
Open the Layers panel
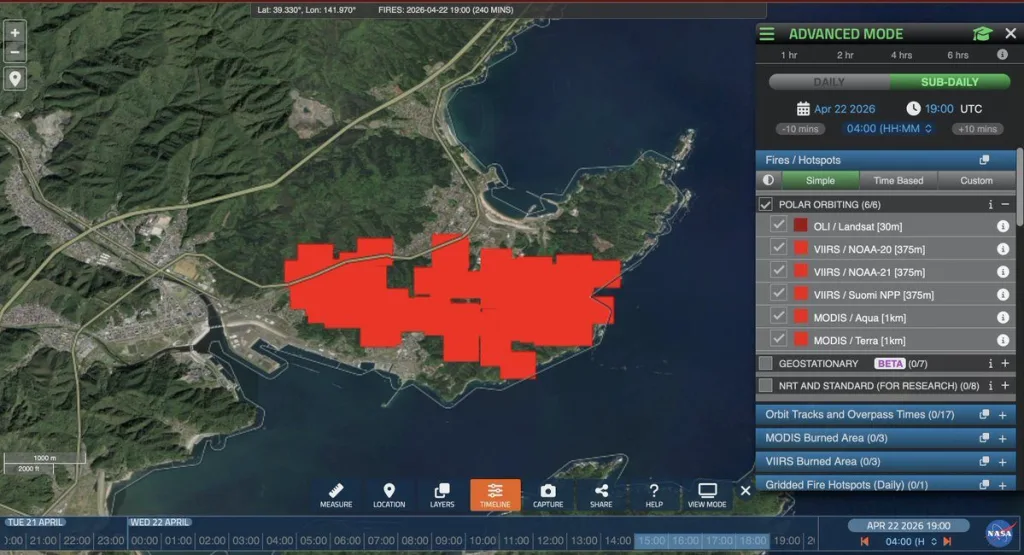click(x=442, y=494)
